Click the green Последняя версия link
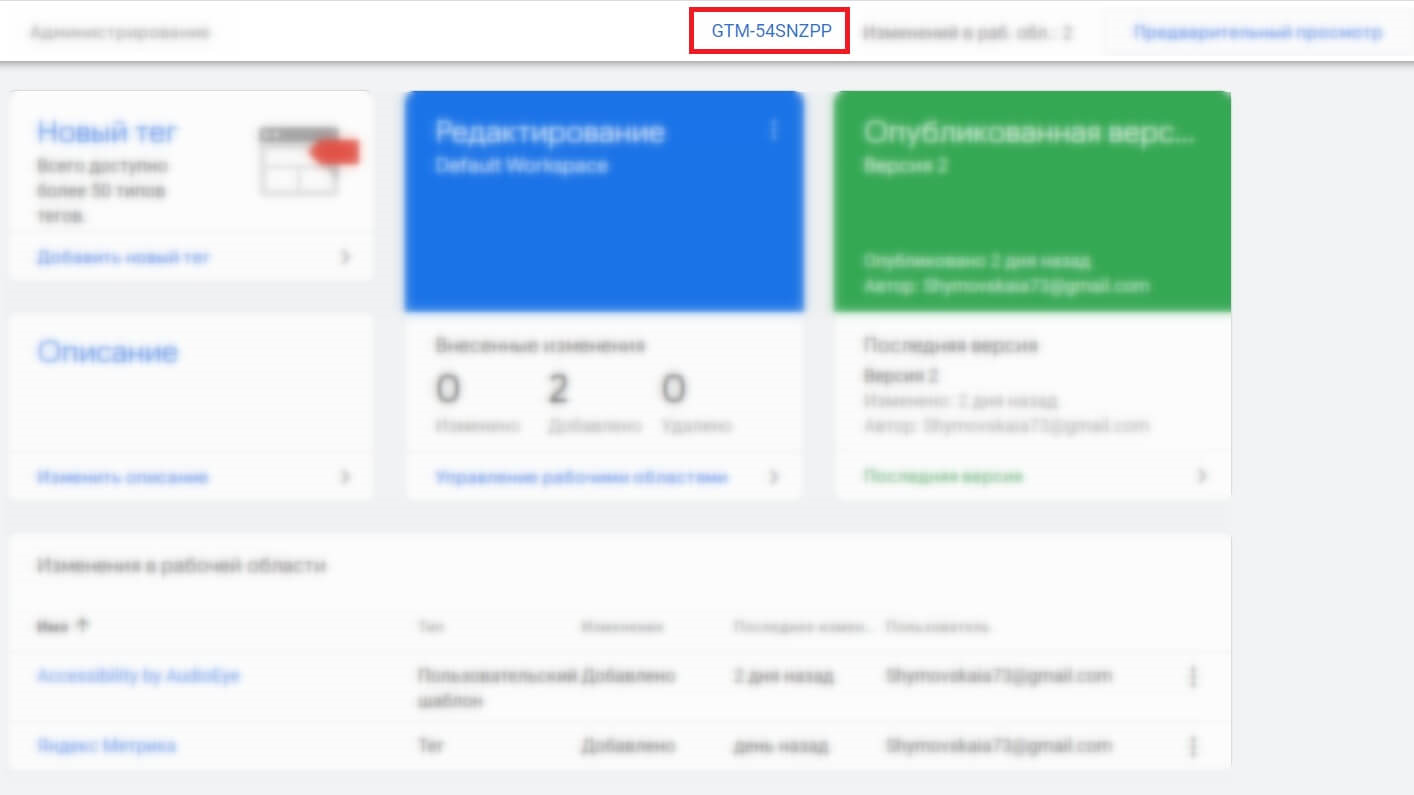 click(943, 476)
